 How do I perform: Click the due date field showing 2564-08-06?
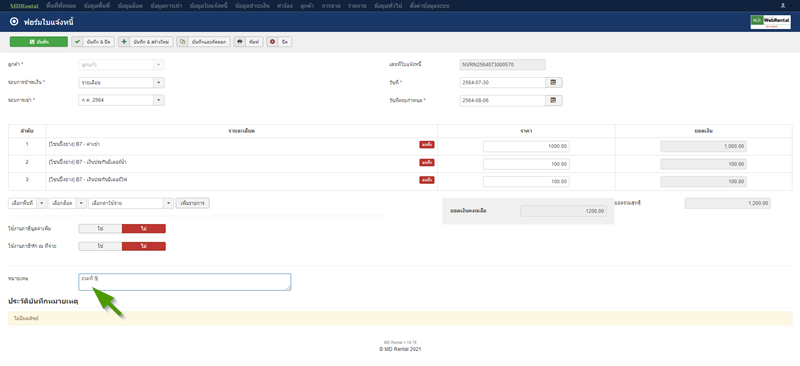click(503, 101)
